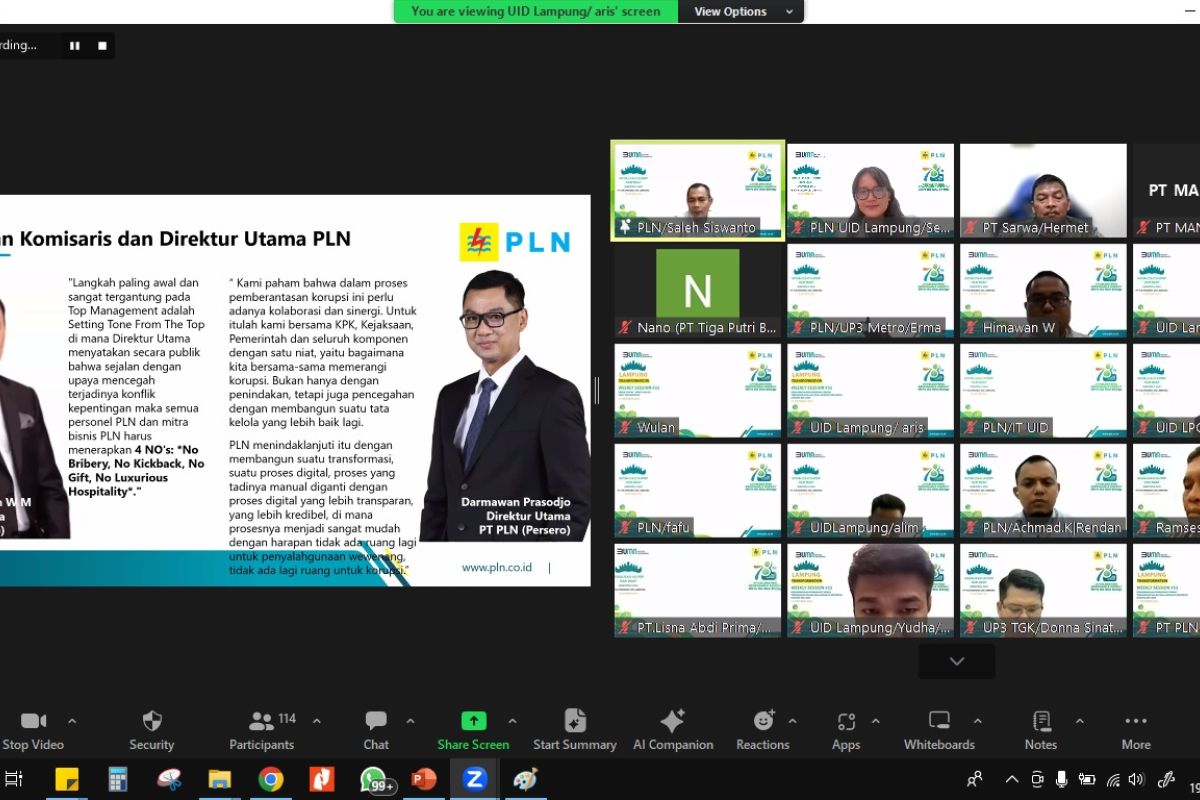The height and width of the screenshot is (800, 1200).
Task: Open the Security shield icon
Action: pyautogui.click(x=152, y=722)
